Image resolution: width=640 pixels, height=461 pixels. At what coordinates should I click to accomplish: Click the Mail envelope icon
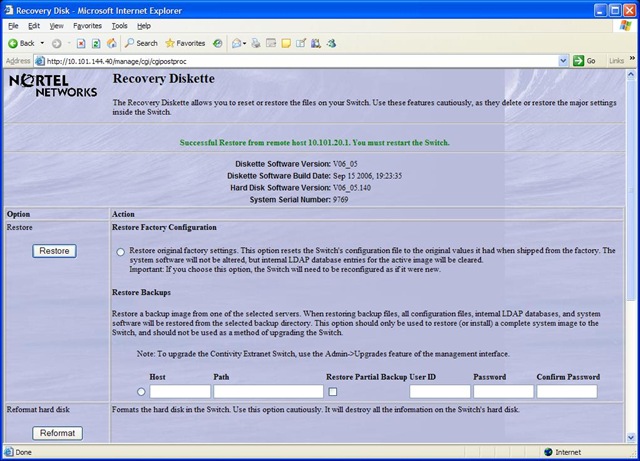click(x=236, y=43)
